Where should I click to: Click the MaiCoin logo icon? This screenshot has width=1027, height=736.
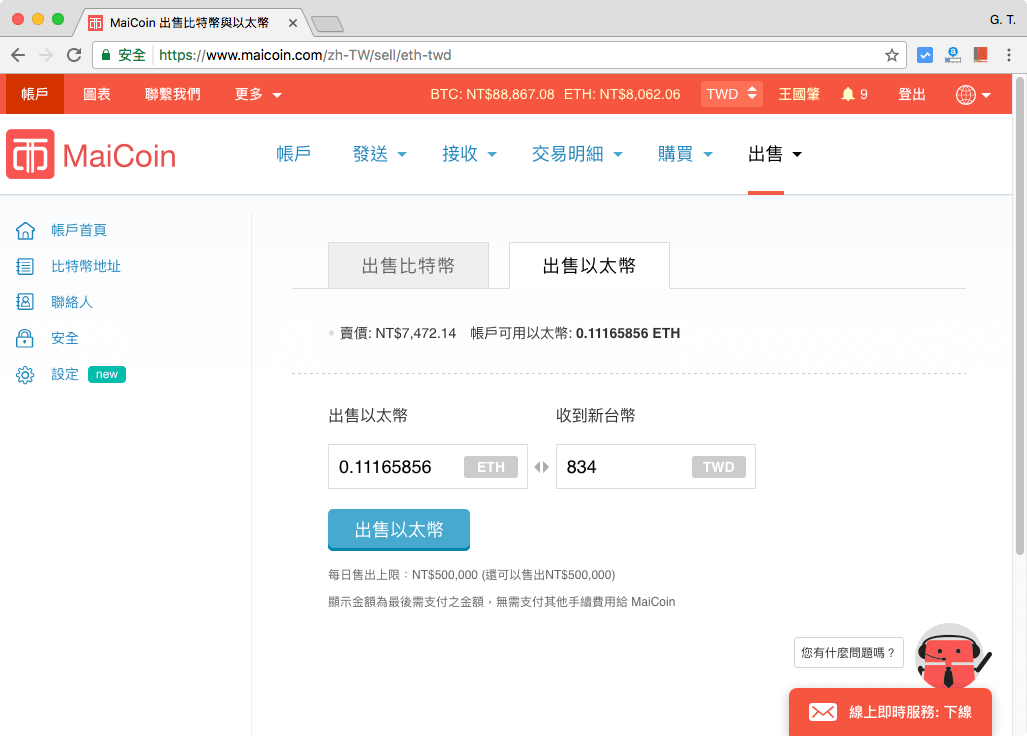[32, 155]
